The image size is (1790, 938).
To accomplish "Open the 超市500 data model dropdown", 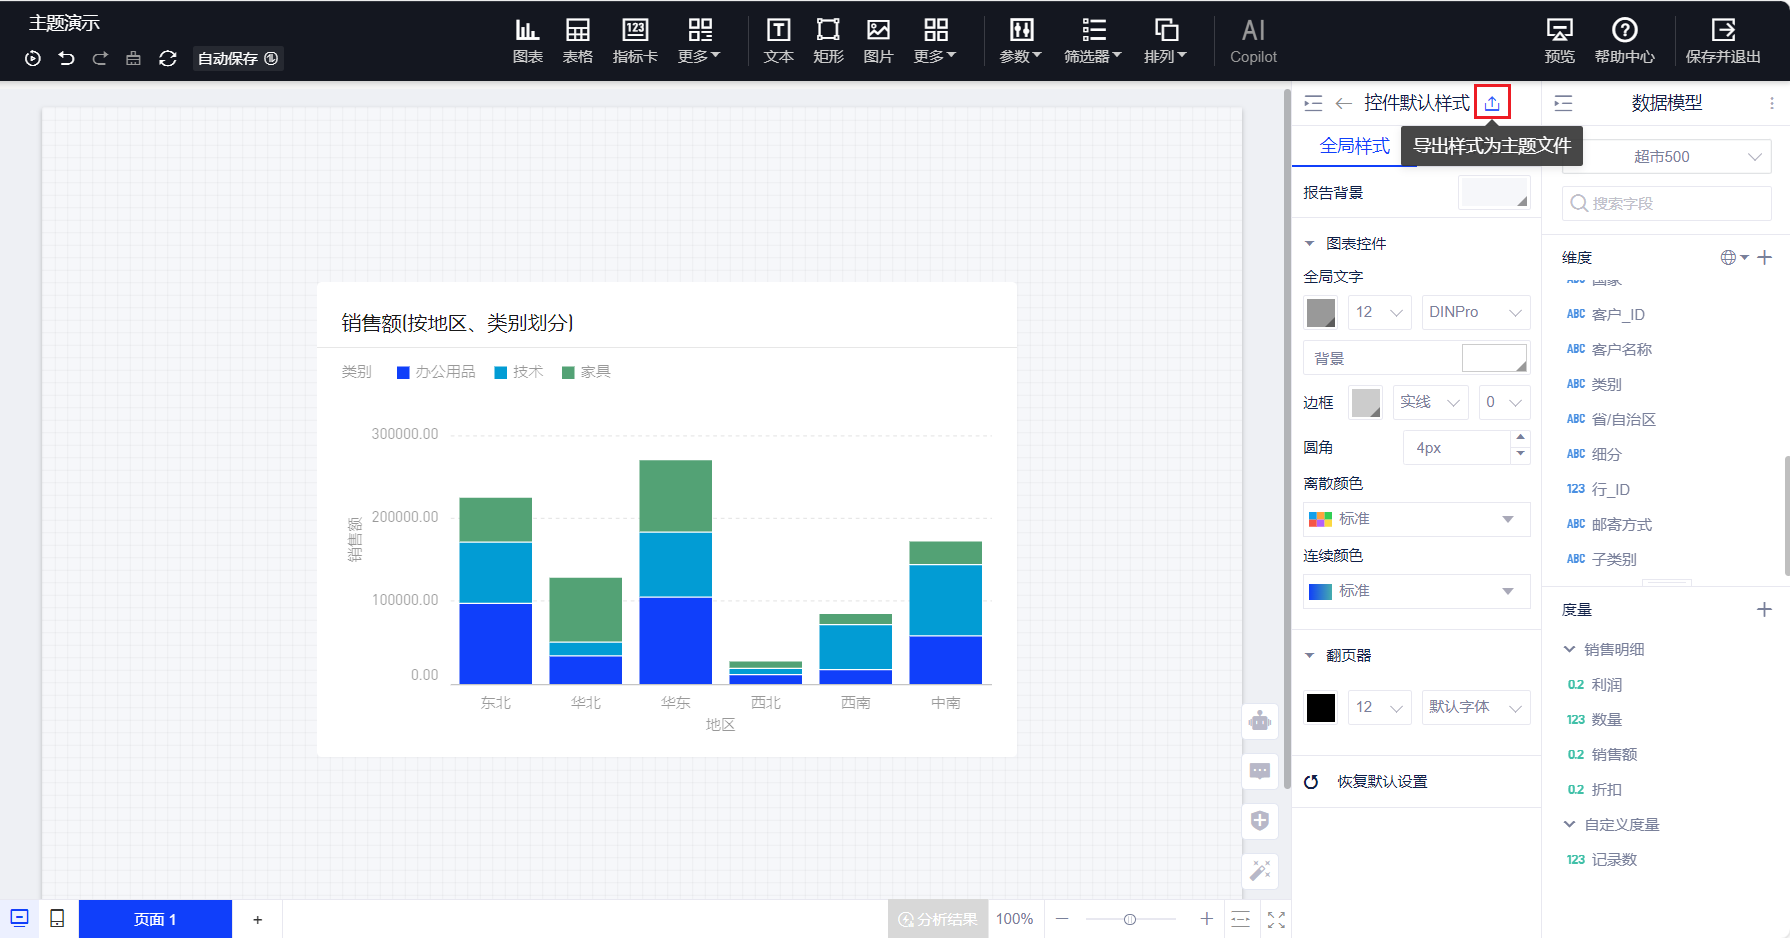I will [x=1667, y=157].
